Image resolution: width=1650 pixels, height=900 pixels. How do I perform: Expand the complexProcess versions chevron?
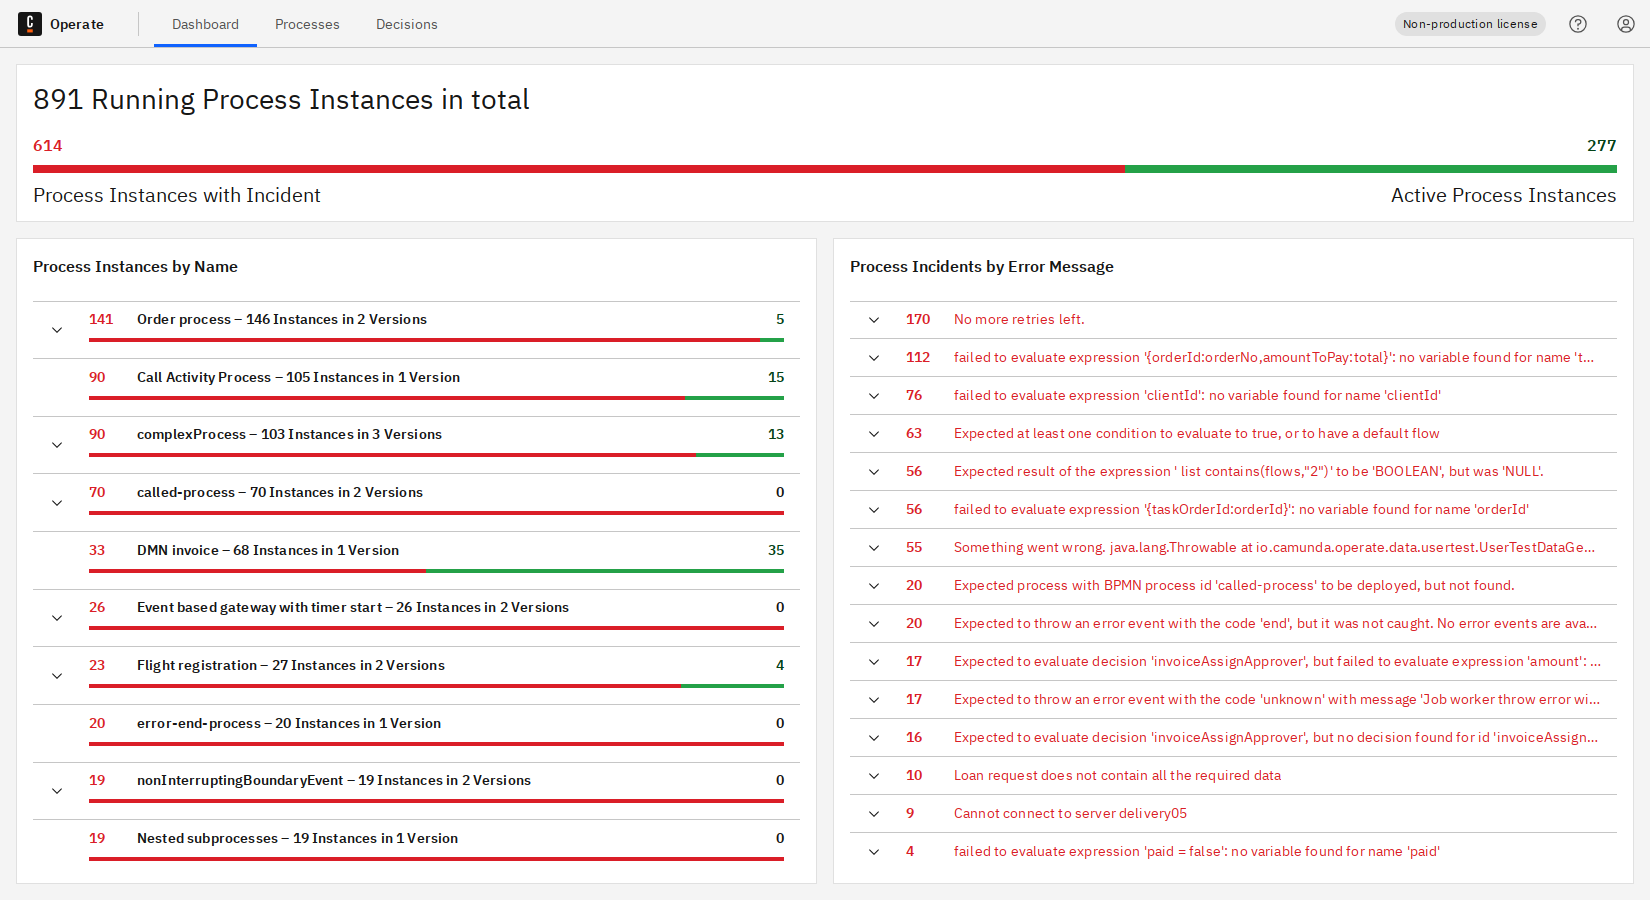[x=57, y=445]
